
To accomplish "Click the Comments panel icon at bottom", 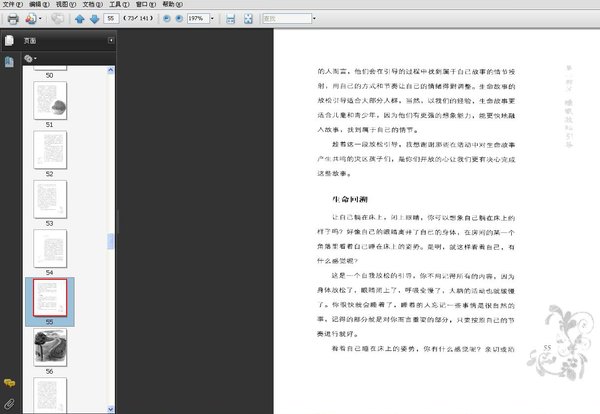I will tap(9, 383).
